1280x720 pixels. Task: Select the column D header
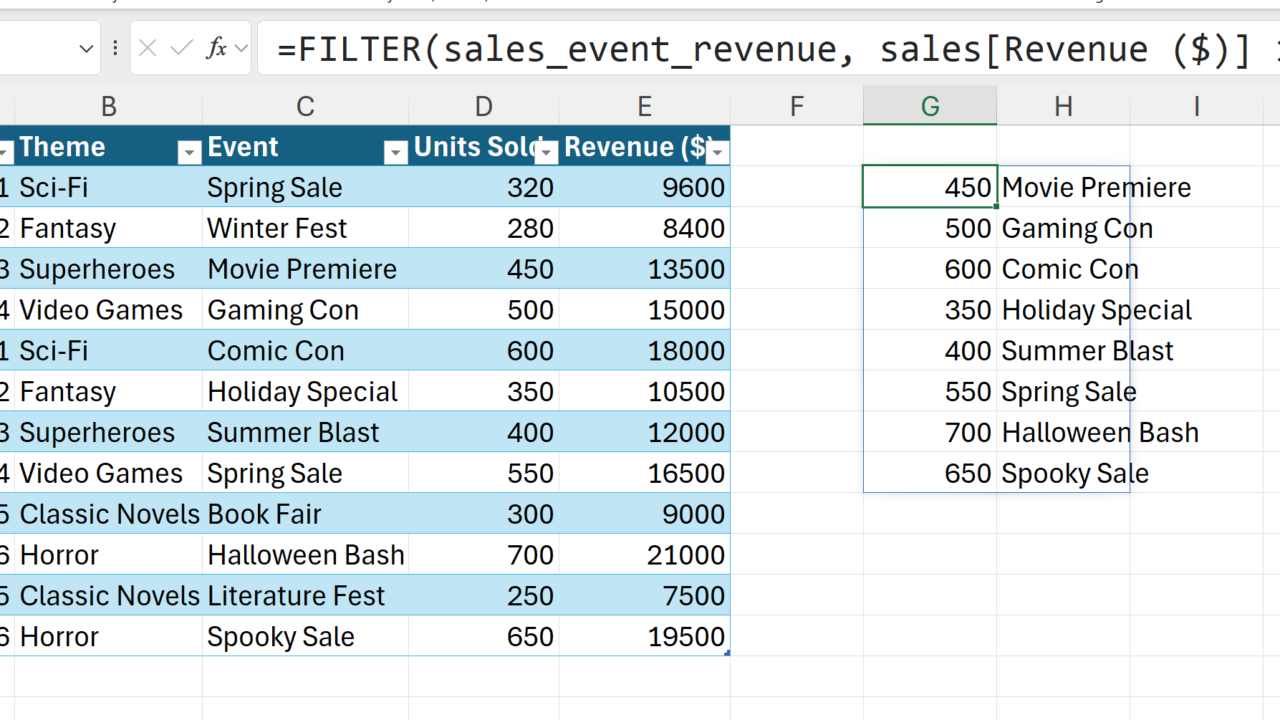point(484,106)
